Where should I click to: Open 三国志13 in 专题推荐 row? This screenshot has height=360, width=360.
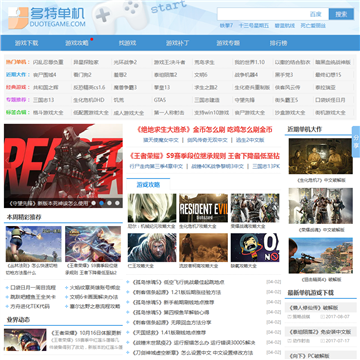(x=43, y=100)
